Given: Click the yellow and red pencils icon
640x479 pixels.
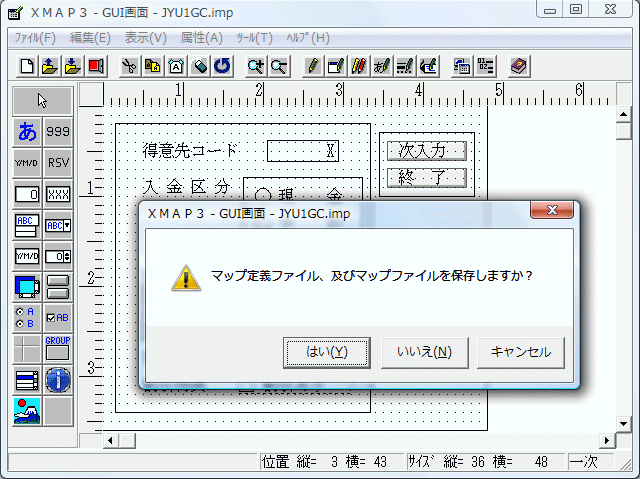Looking at the screenshot, I should pos(359,66).
